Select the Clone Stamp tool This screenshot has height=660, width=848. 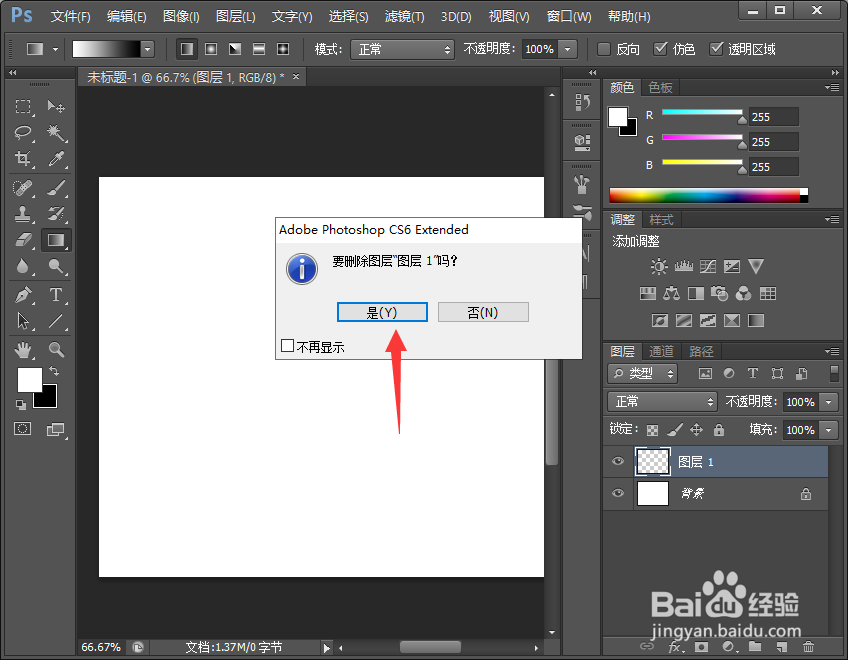pos(23,214)
